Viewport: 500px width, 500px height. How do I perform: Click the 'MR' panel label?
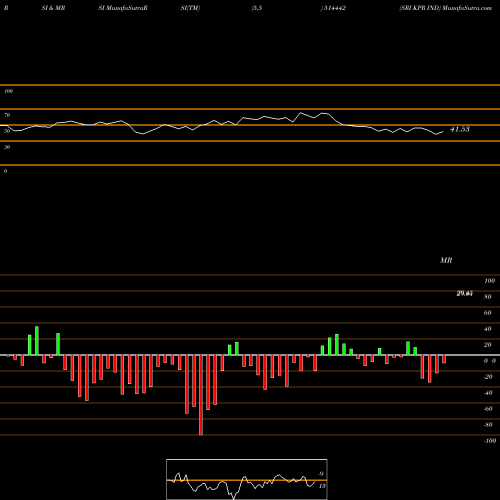(x=446, y=260)
